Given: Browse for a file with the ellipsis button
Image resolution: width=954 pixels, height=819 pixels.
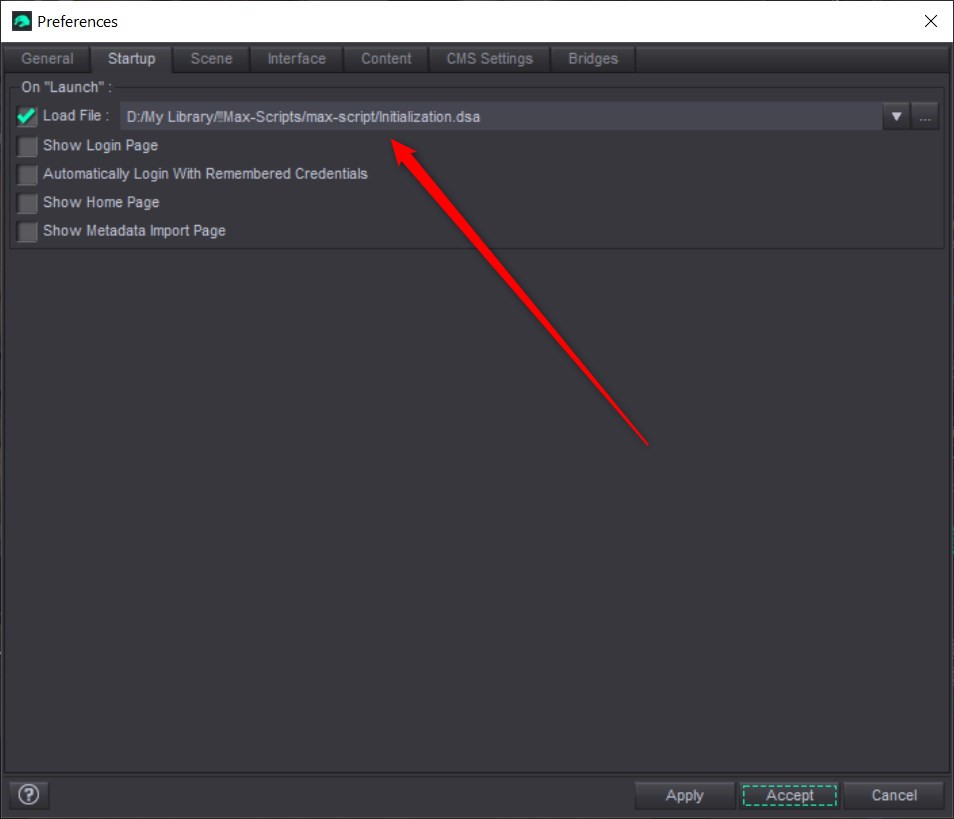Looking at the screenshot, I should pos(925,116).
